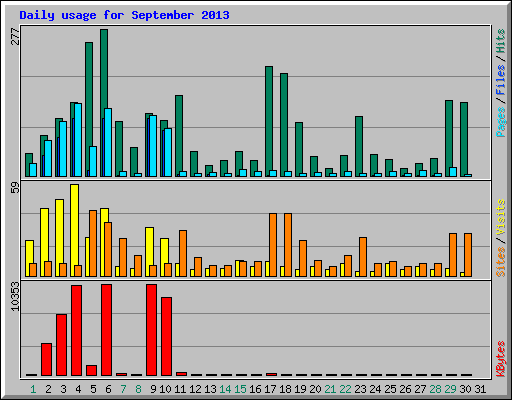Click the 277 maximum value axis label
This screenshot has width=512, height=400.
point(15,37)
